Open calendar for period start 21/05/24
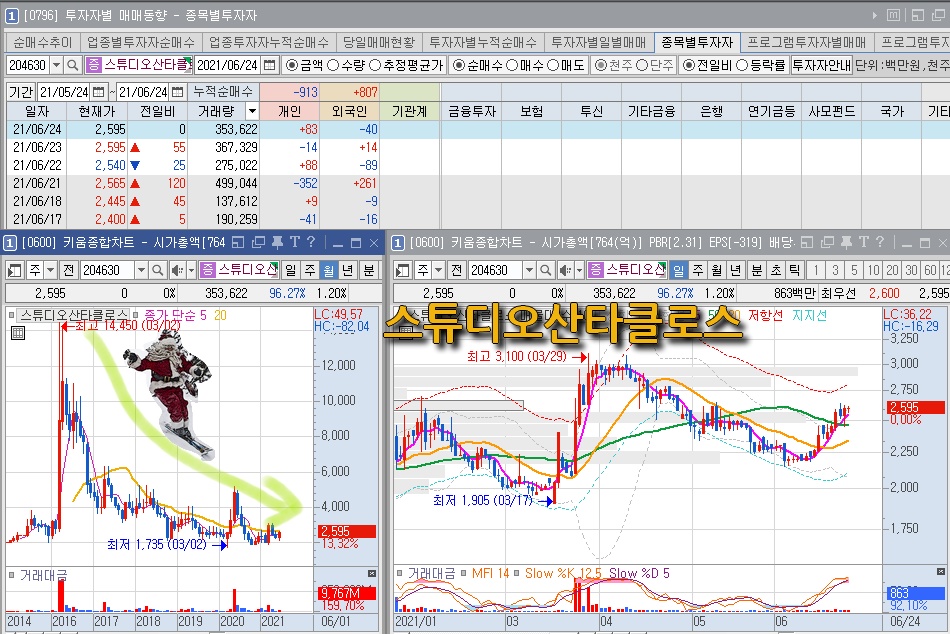 (98, 92)
